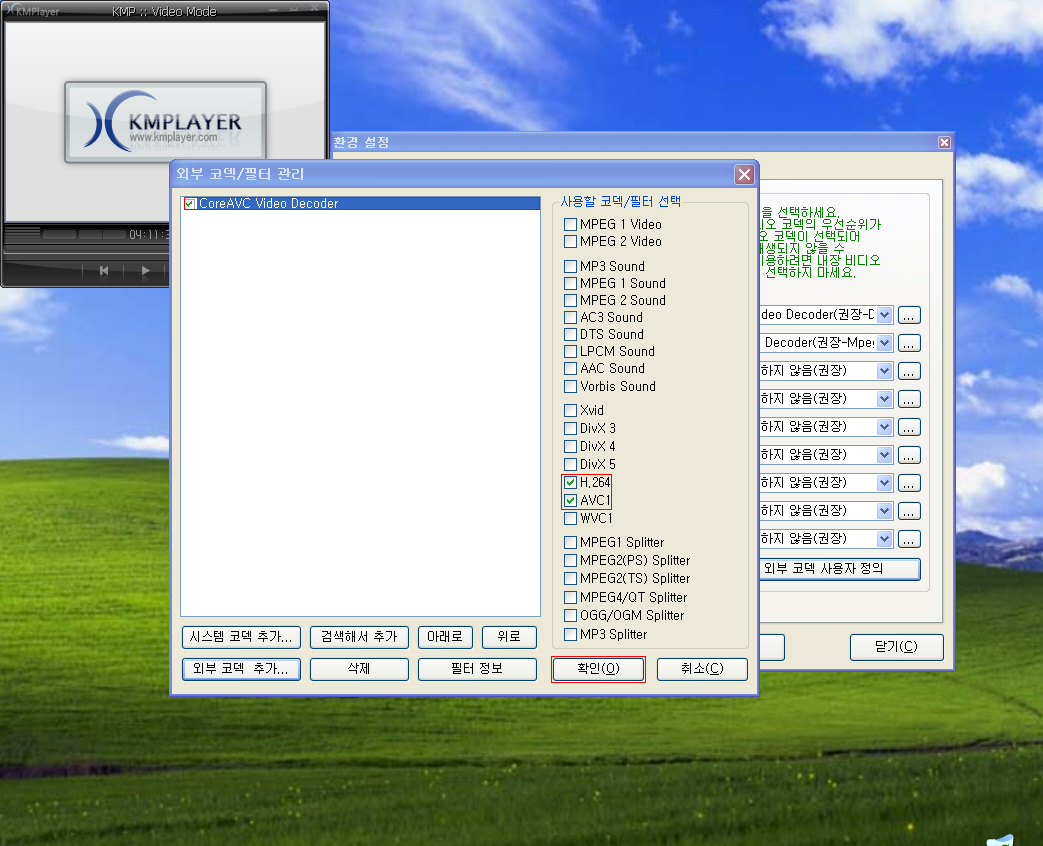Tick the AC3 Sound checkbox
Viewport: 1043px width, 846px height.
pos(570,317)
